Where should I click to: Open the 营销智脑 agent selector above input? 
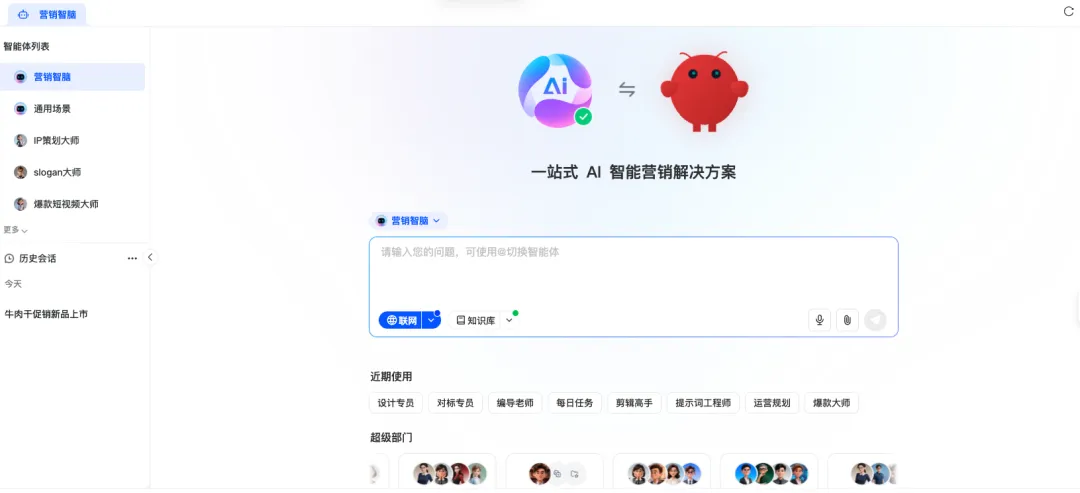408,221
